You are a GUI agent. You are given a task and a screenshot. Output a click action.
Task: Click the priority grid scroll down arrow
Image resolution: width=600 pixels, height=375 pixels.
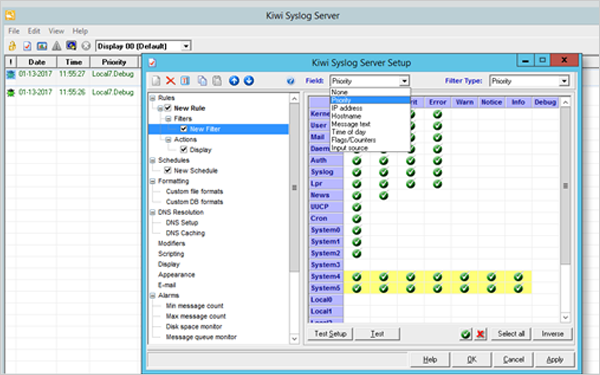pyautogui.click(x=565, y=317)
